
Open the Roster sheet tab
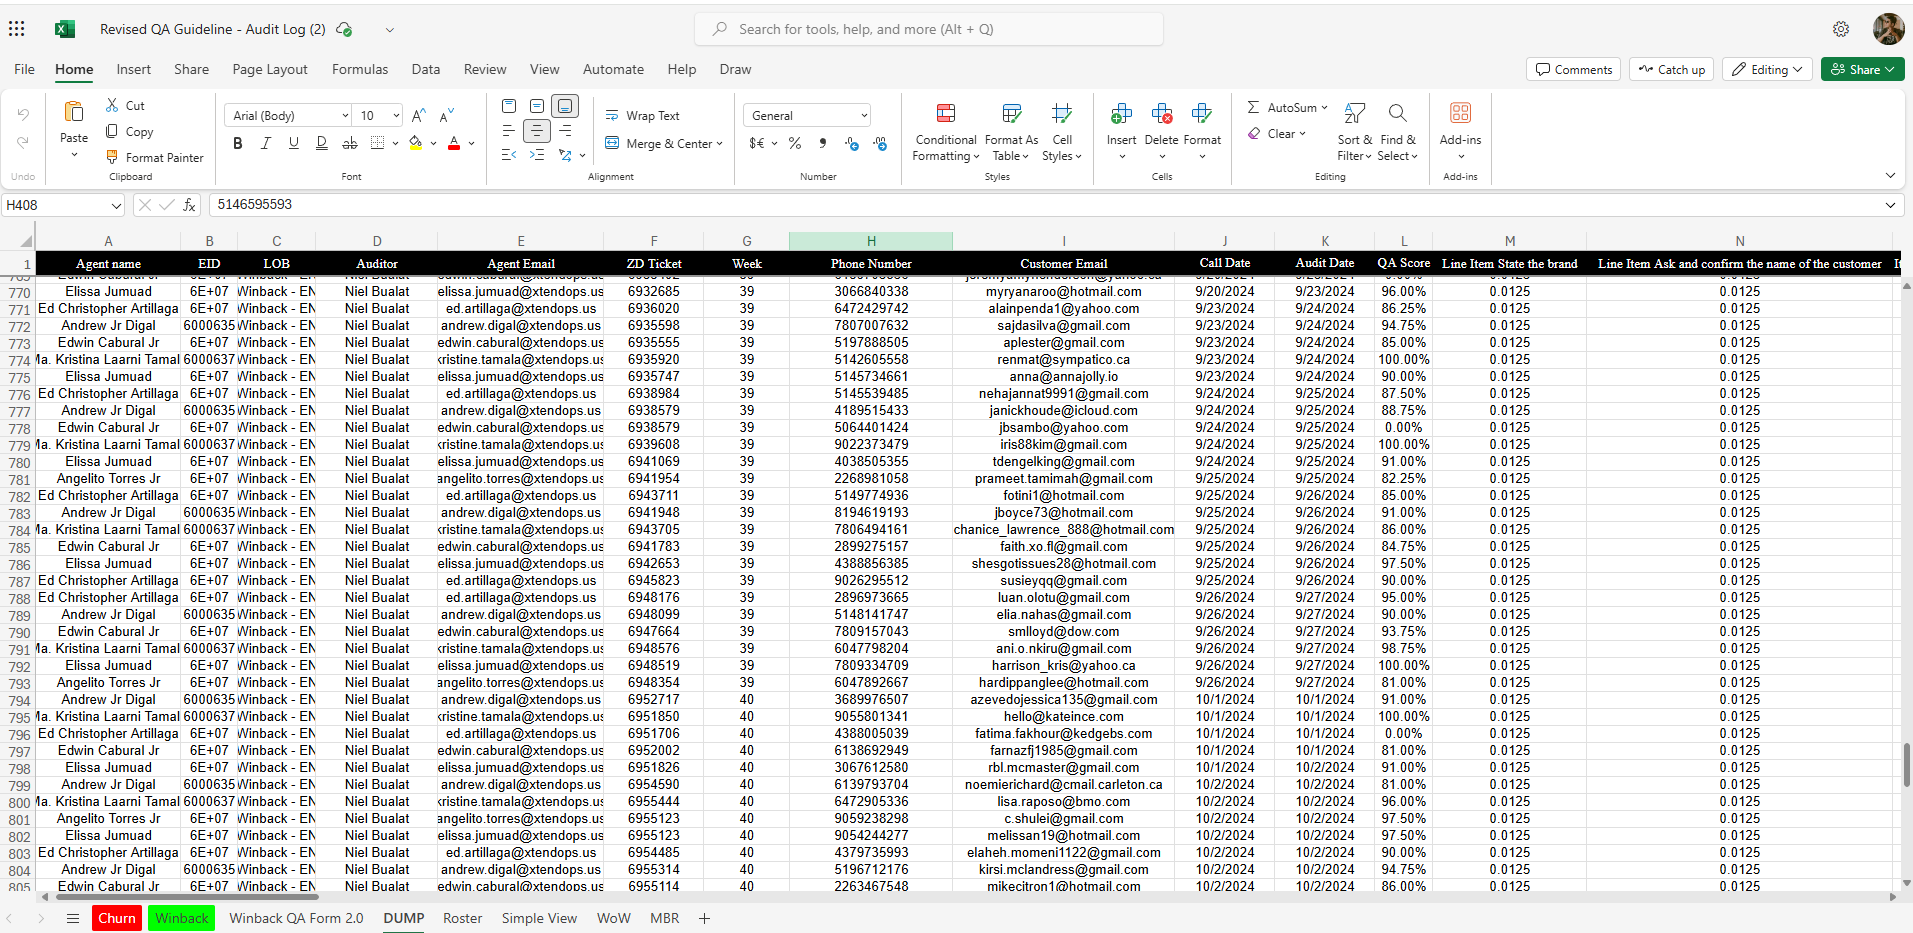click(x=463, y=918)
